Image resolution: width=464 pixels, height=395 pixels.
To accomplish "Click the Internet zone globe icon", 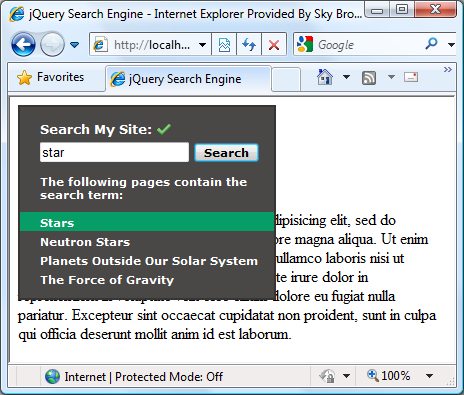I will click(53, 377).
